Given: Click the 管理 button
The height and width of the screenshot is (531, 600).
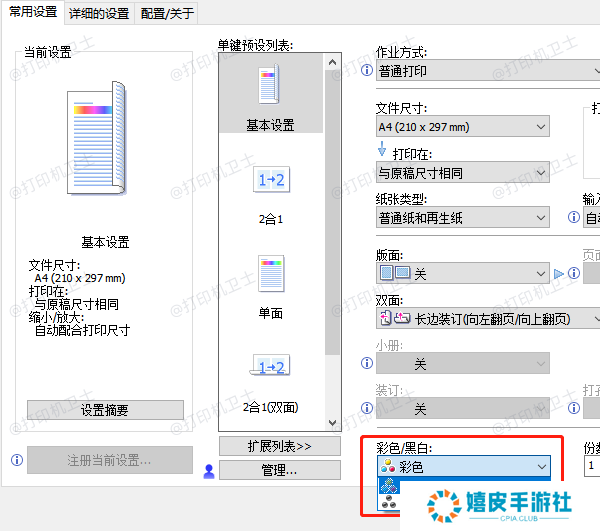Looking at the screenshot, I should (x=279, y=470).
